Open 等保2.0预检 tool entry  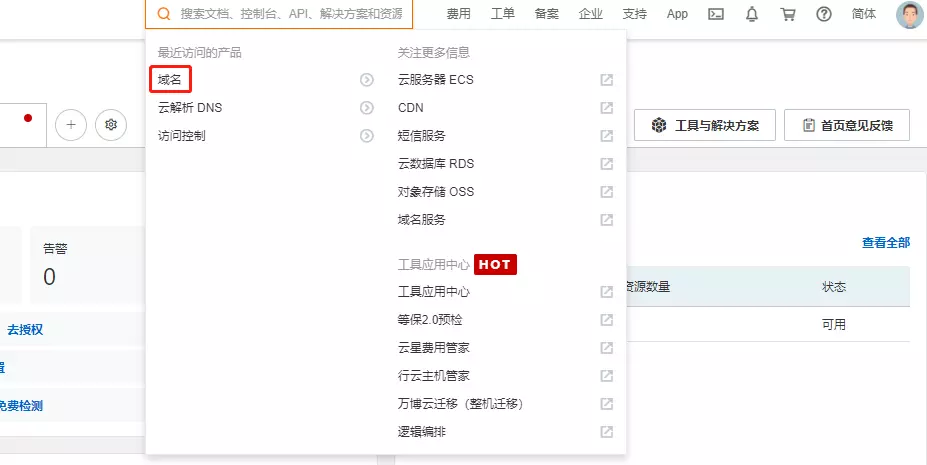[x=430, y=320]
